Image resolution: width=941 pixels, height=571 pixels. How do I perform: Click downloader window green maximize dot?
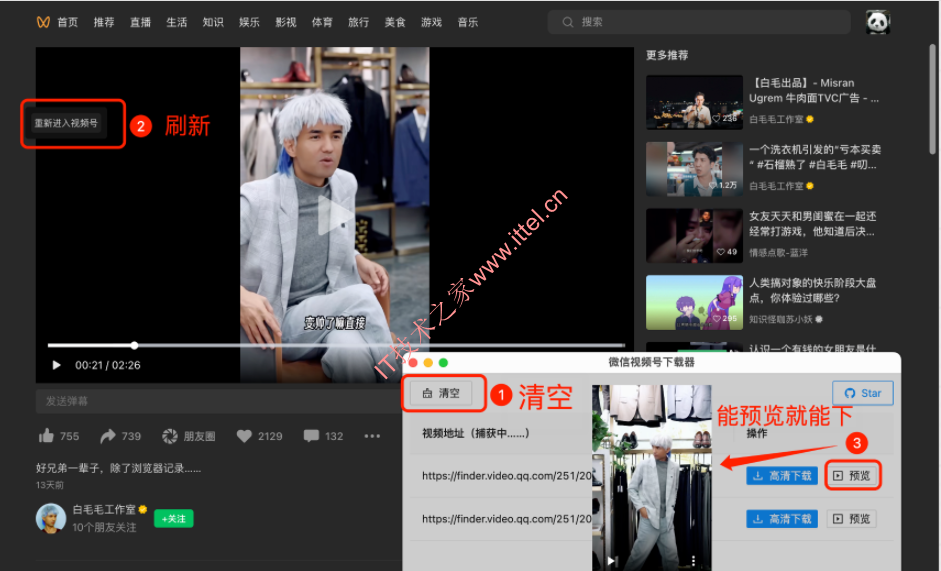click(443, 363)
